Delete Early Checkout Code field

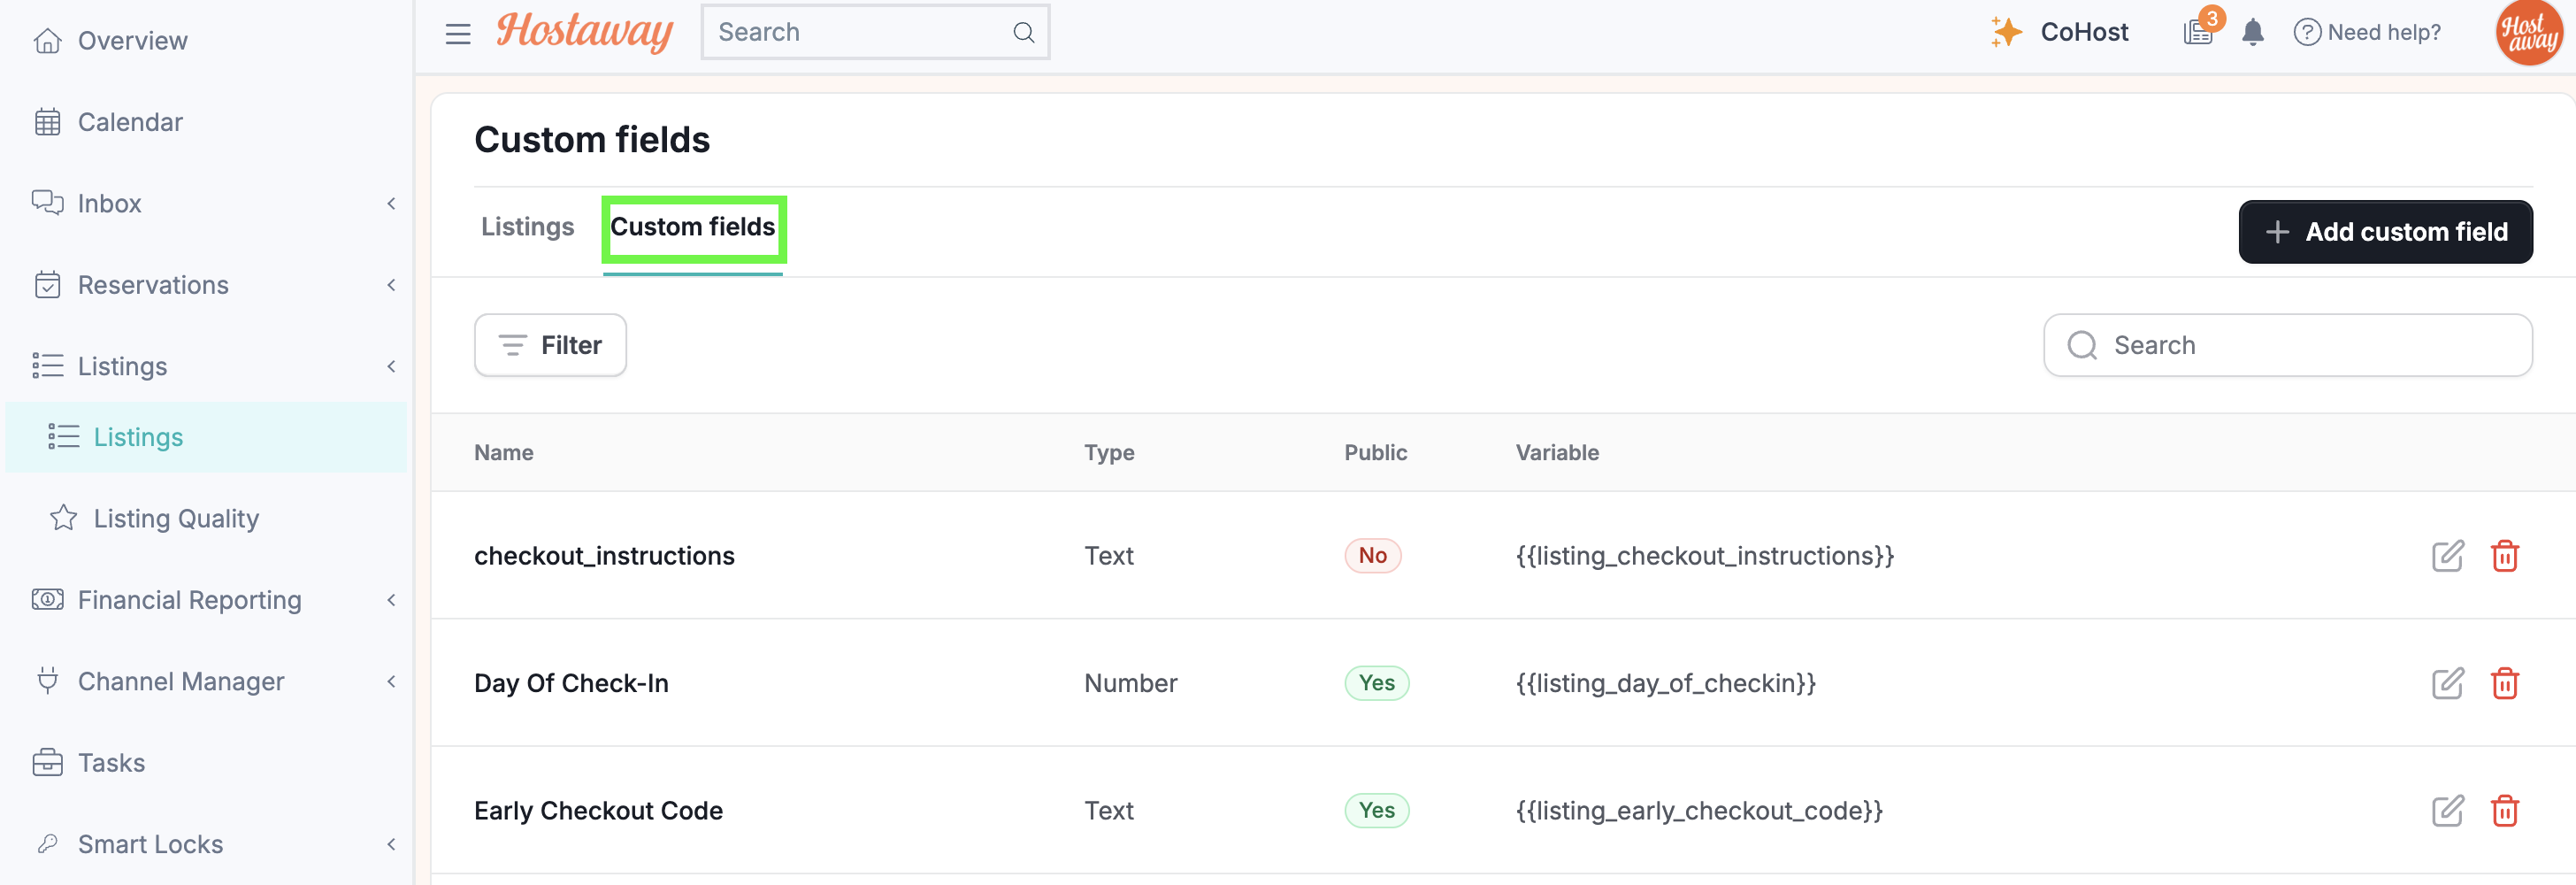2504,810
